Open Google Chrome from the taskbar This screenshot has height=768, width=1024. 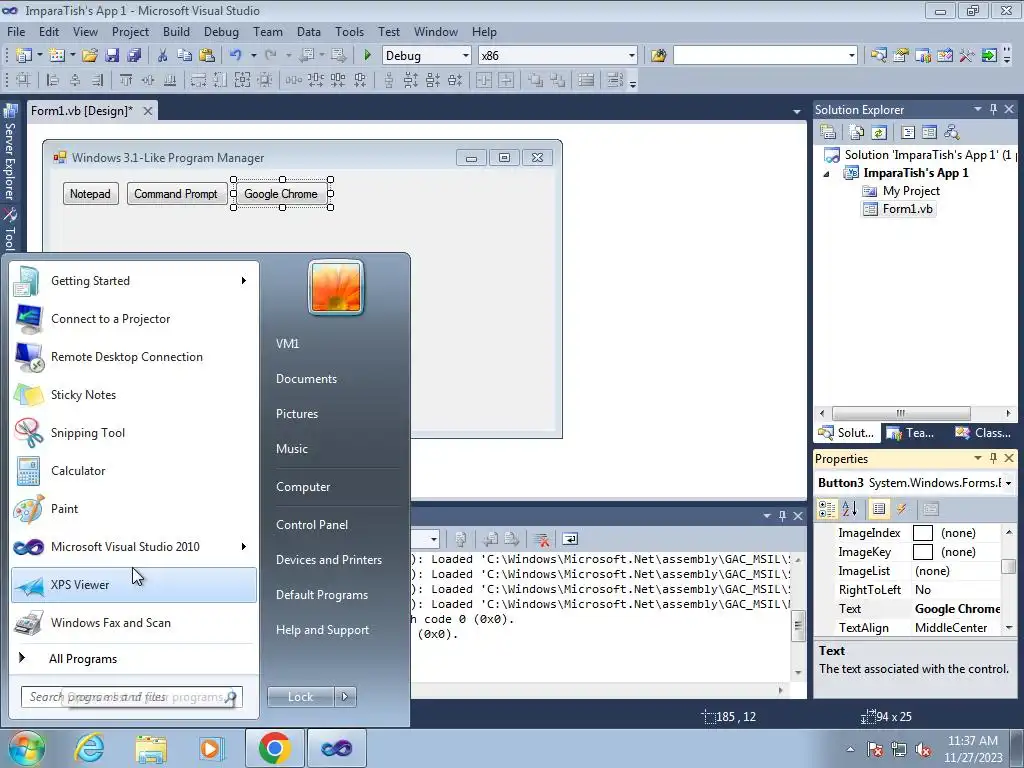coord(274,748)
